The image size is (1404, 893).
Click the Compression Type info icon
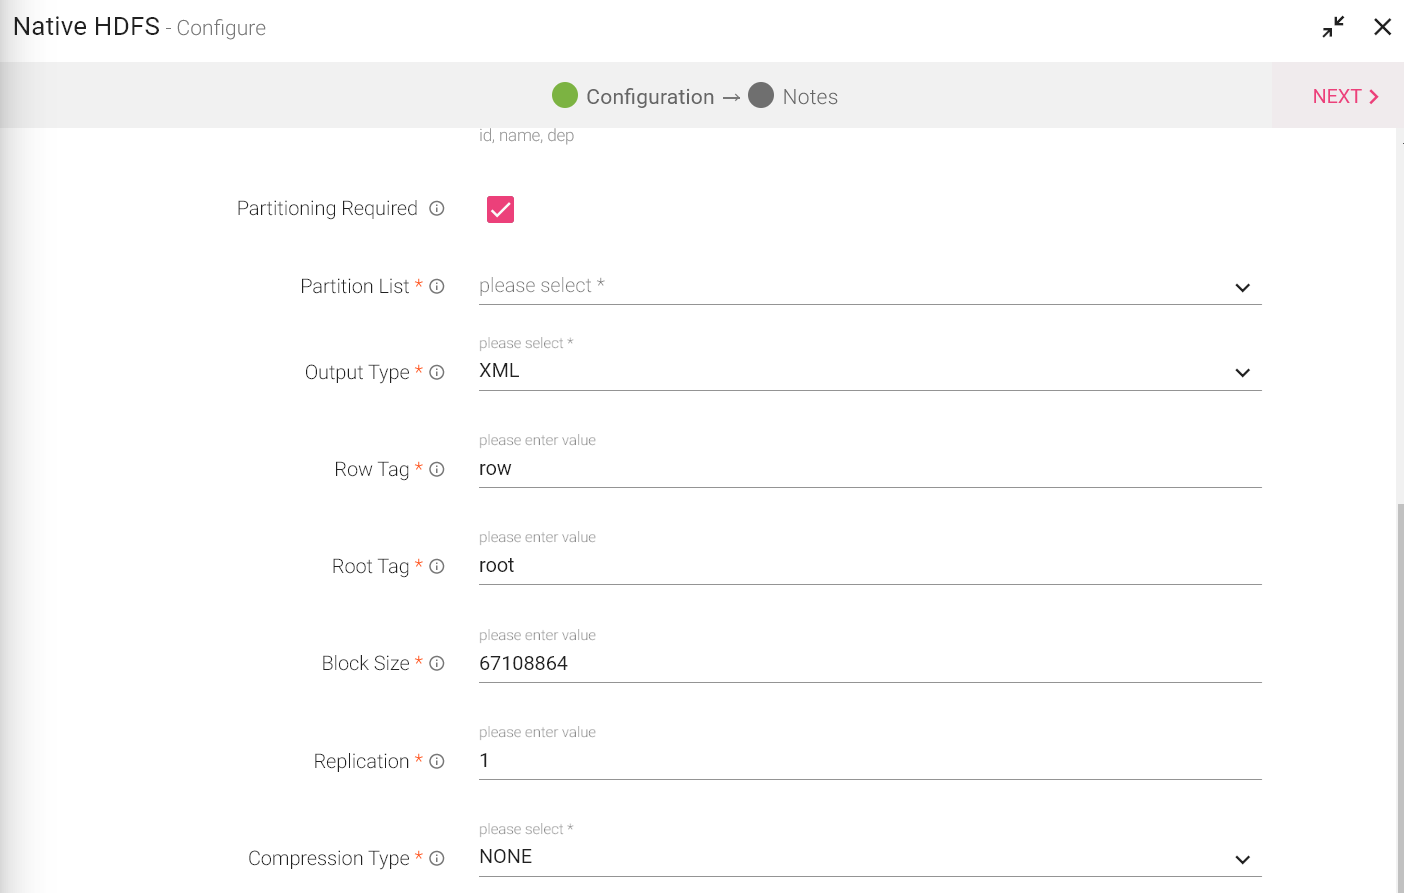pos(437,858)
